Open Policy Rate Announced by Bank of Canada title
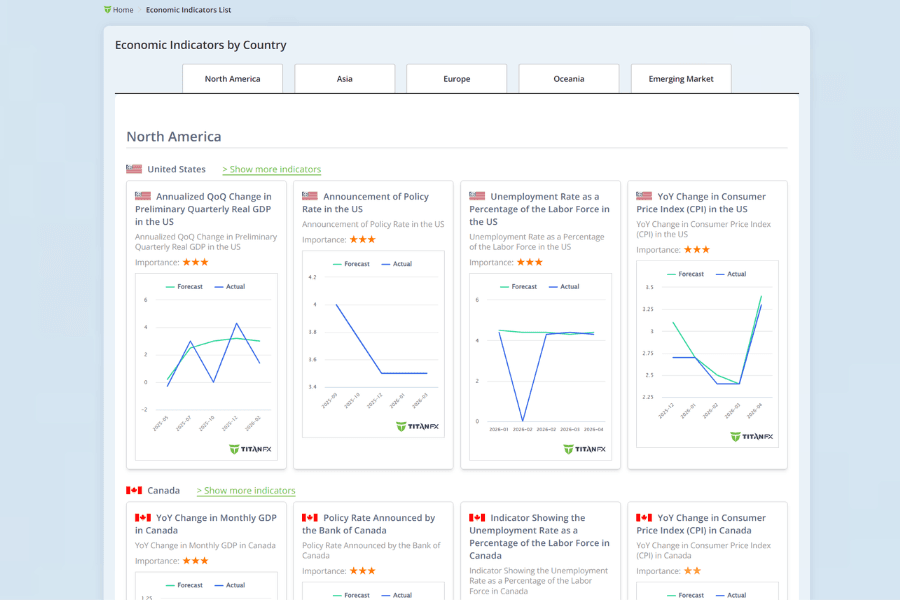This screenshot has height=600, width=900. pos(368,524)
